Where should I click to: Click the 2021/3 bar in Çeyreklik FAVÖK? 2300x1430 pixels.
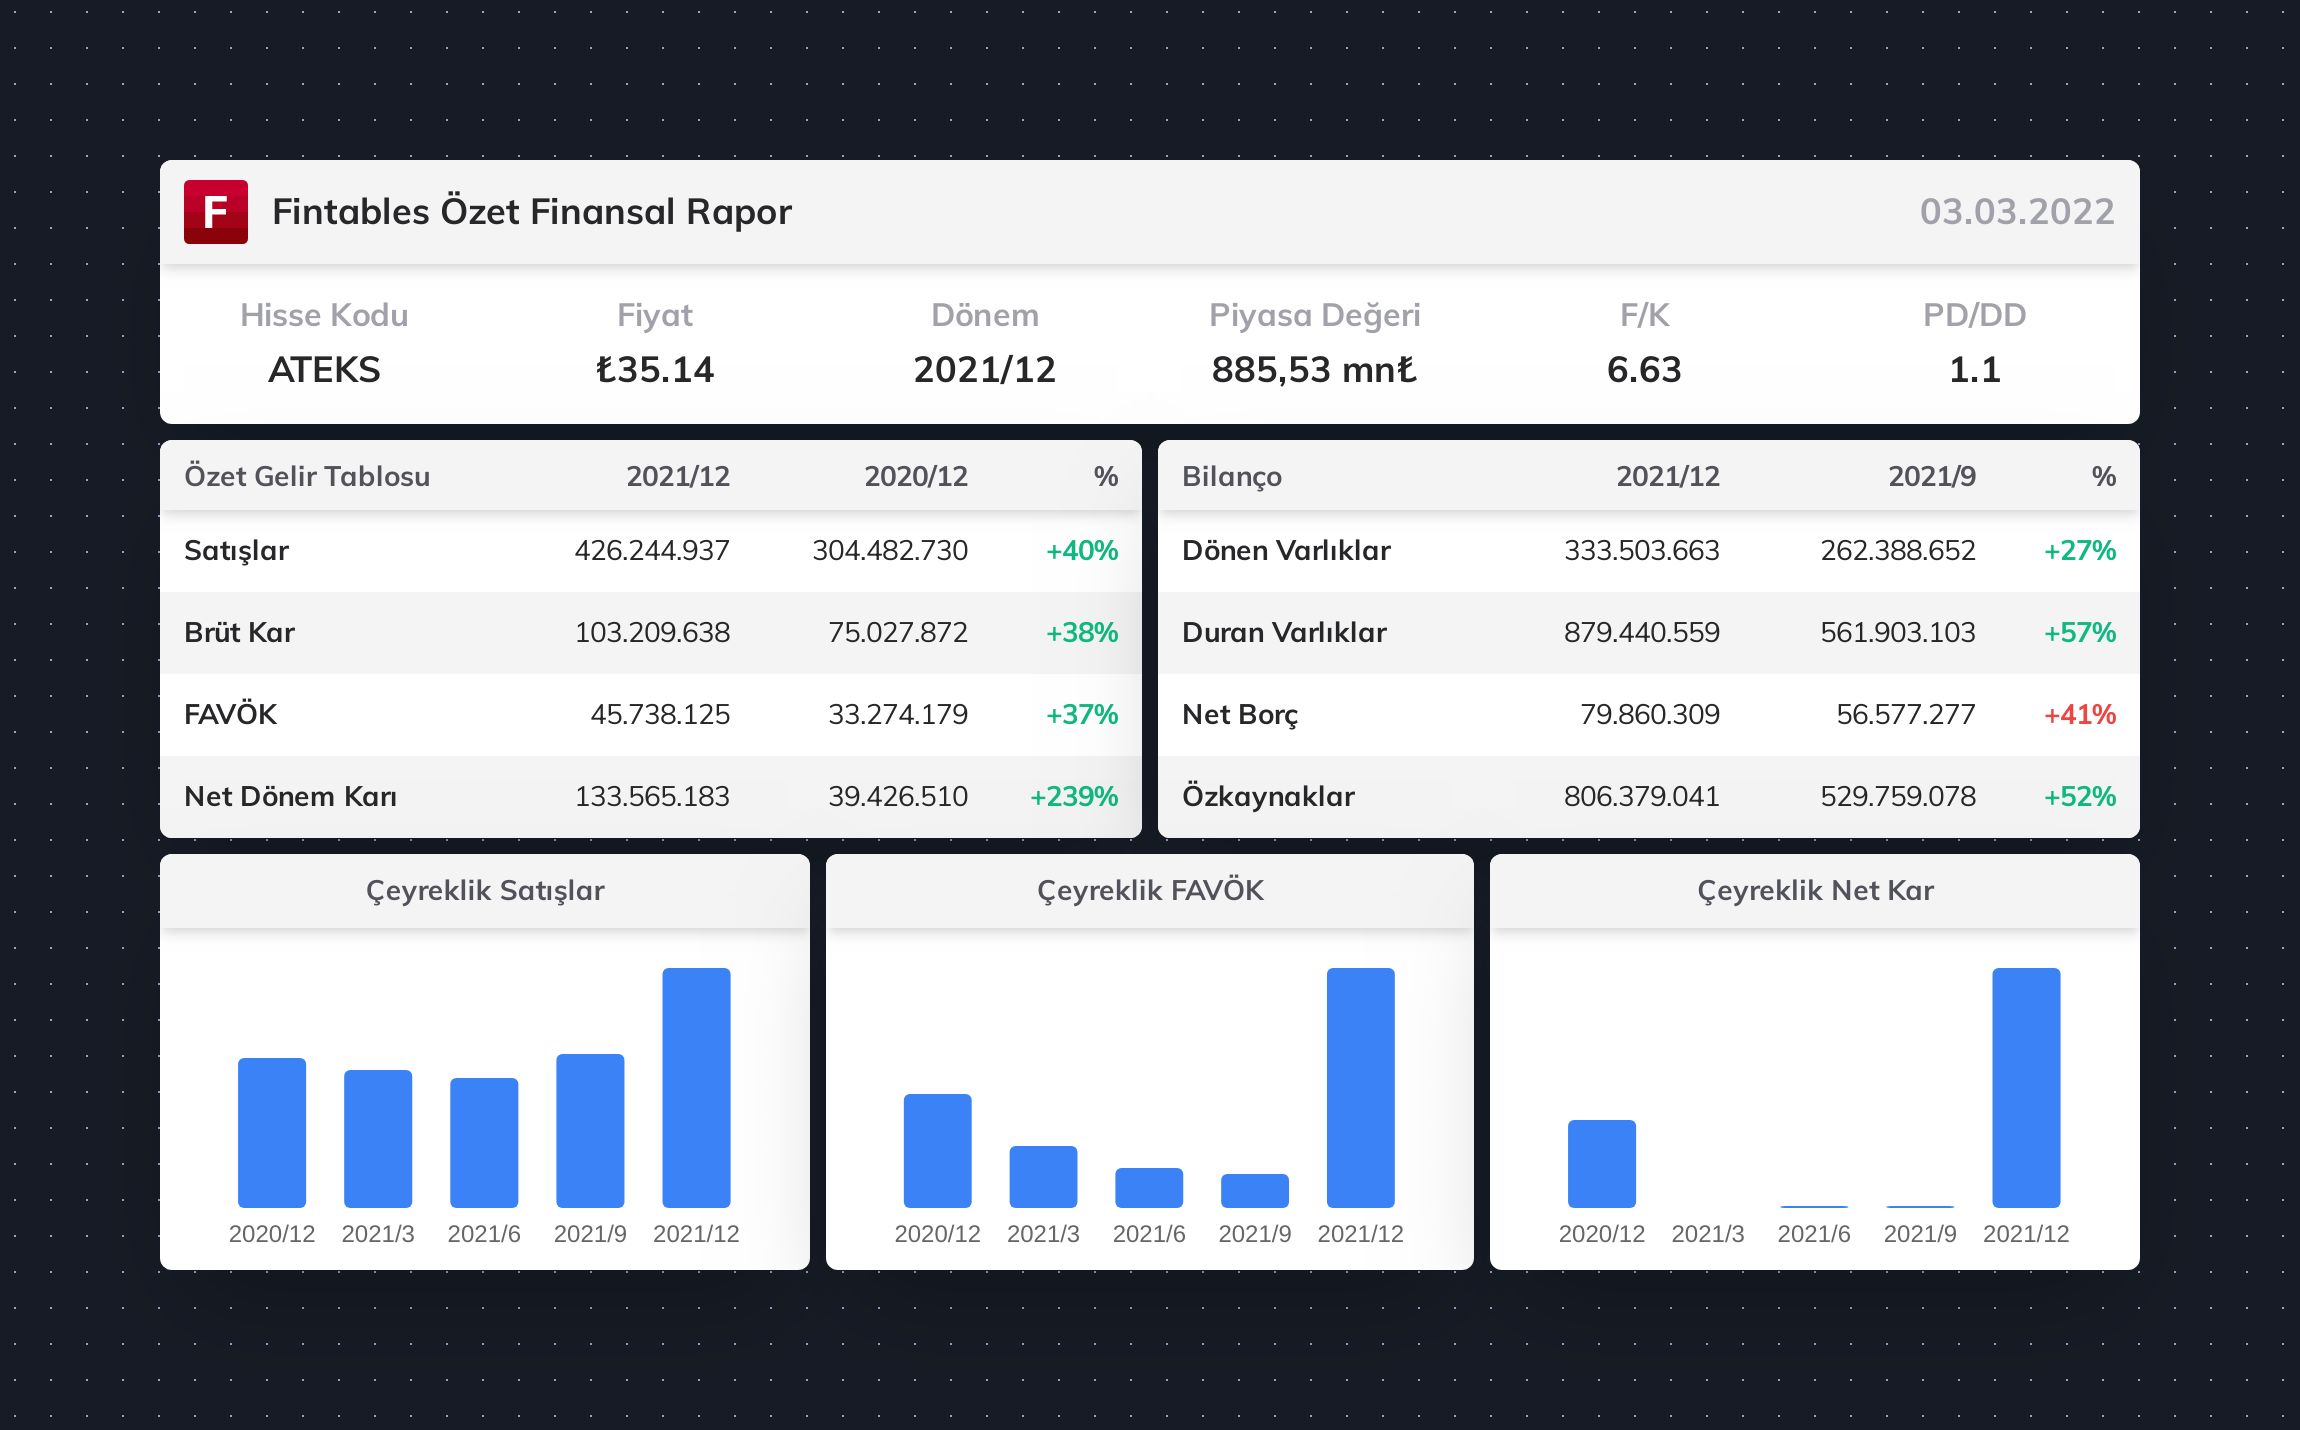(x=1043, y=1176)
